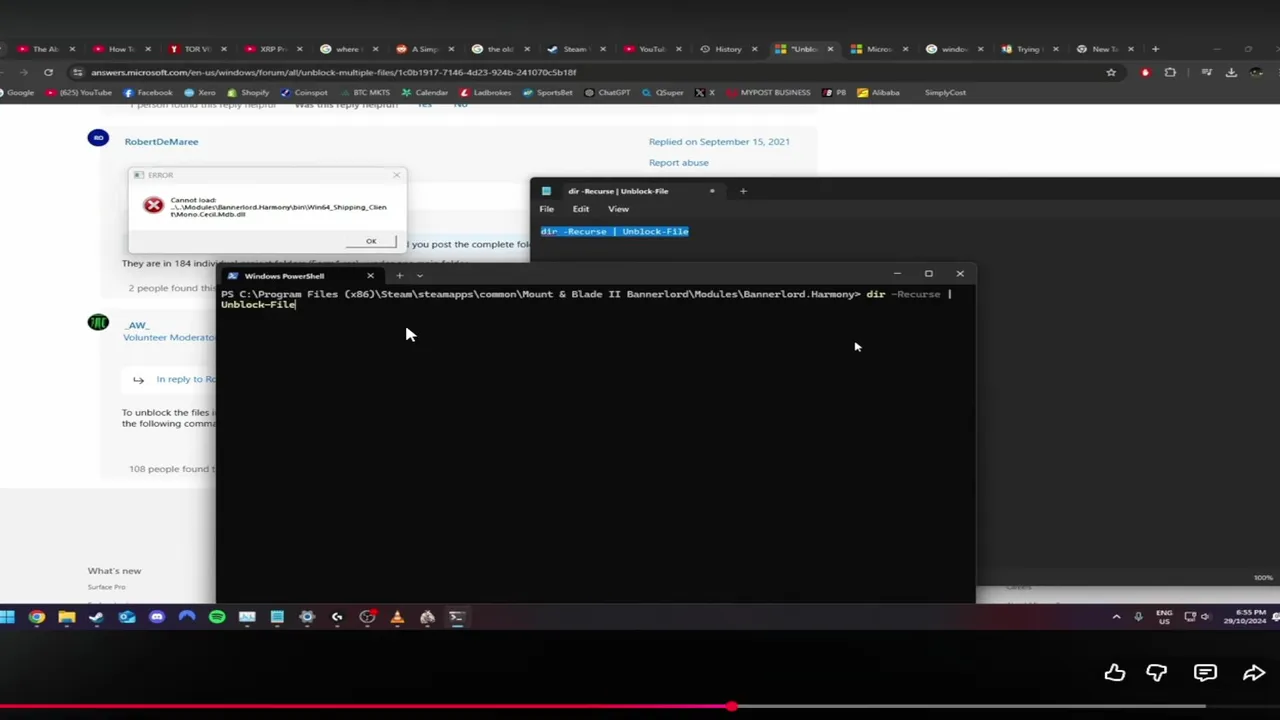Image resolution: width=1280 pixels, height=720 pixels.
Task: Launch Steam from the taskbar
Action: tap(97, 617)
